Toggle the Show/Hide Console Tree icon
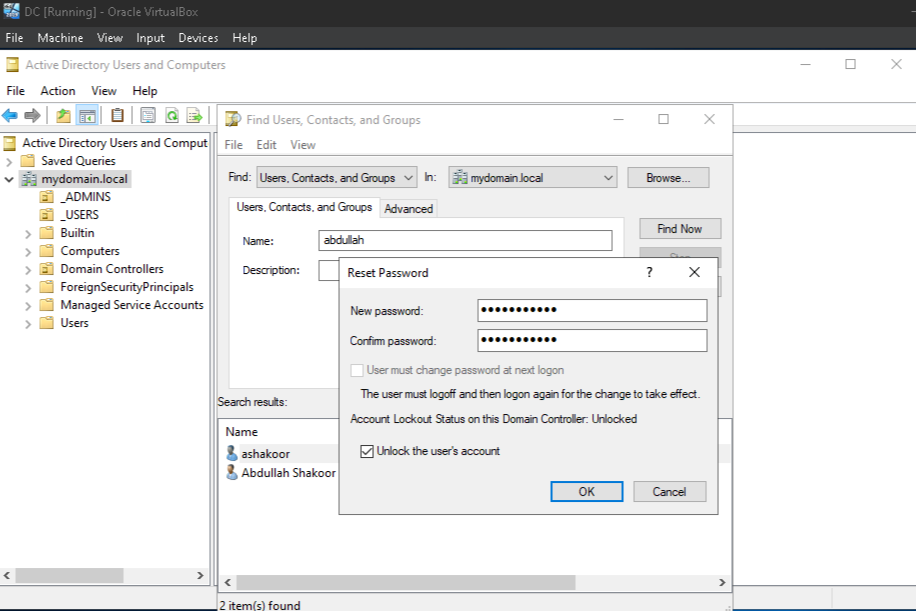This screenshot has width=916, height=611. (87, 116)
